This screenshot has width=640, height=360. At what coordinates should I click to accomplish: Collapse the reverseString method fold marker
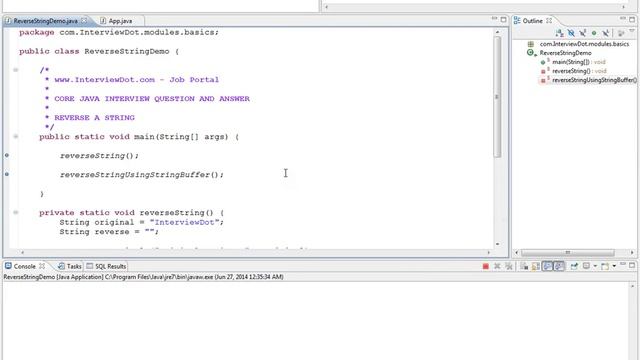[16, 212]
